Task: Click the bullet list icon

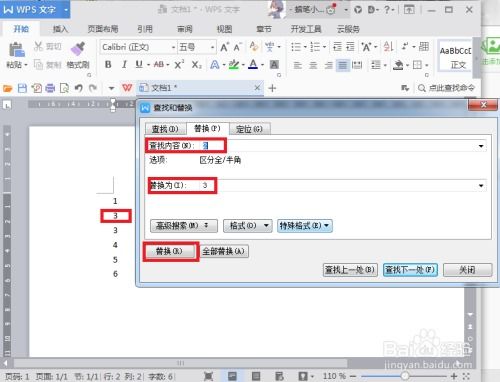Action: pyautogui.click(x=296, y=47)
